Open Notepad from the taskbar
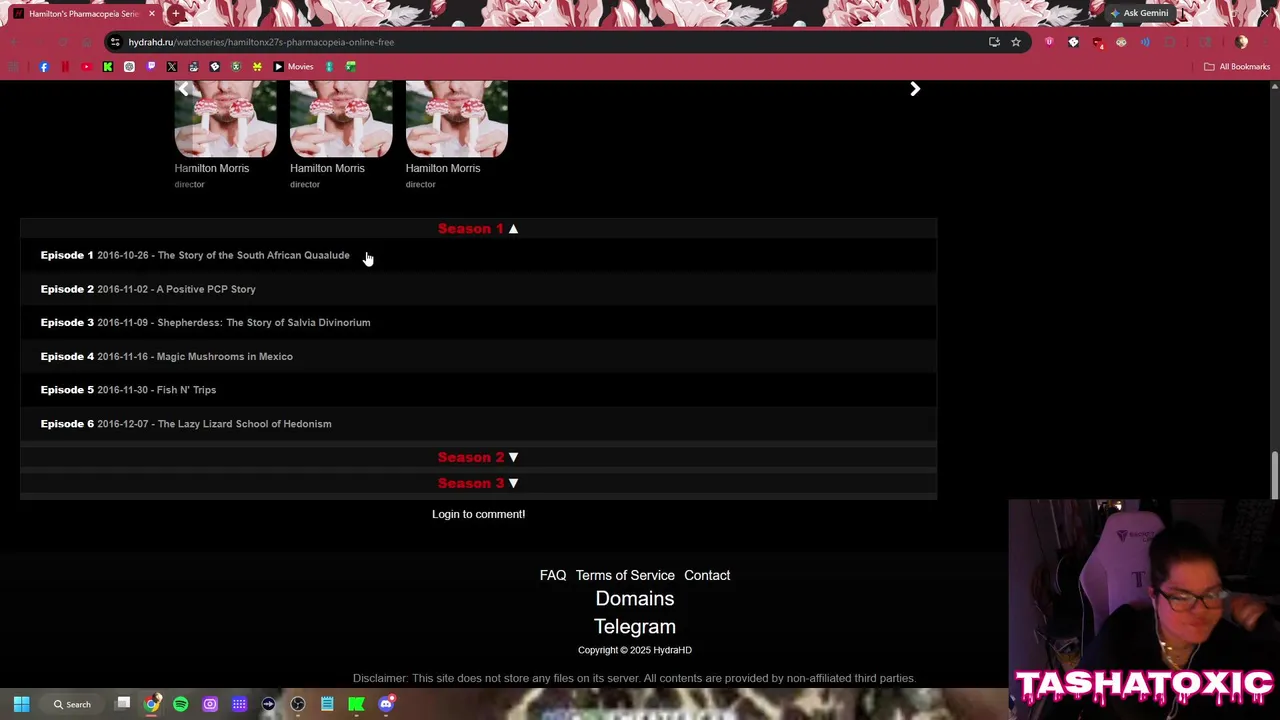The width and height of the screenshot is (1280, 720). pyautogui.click(x=327, y=704)
